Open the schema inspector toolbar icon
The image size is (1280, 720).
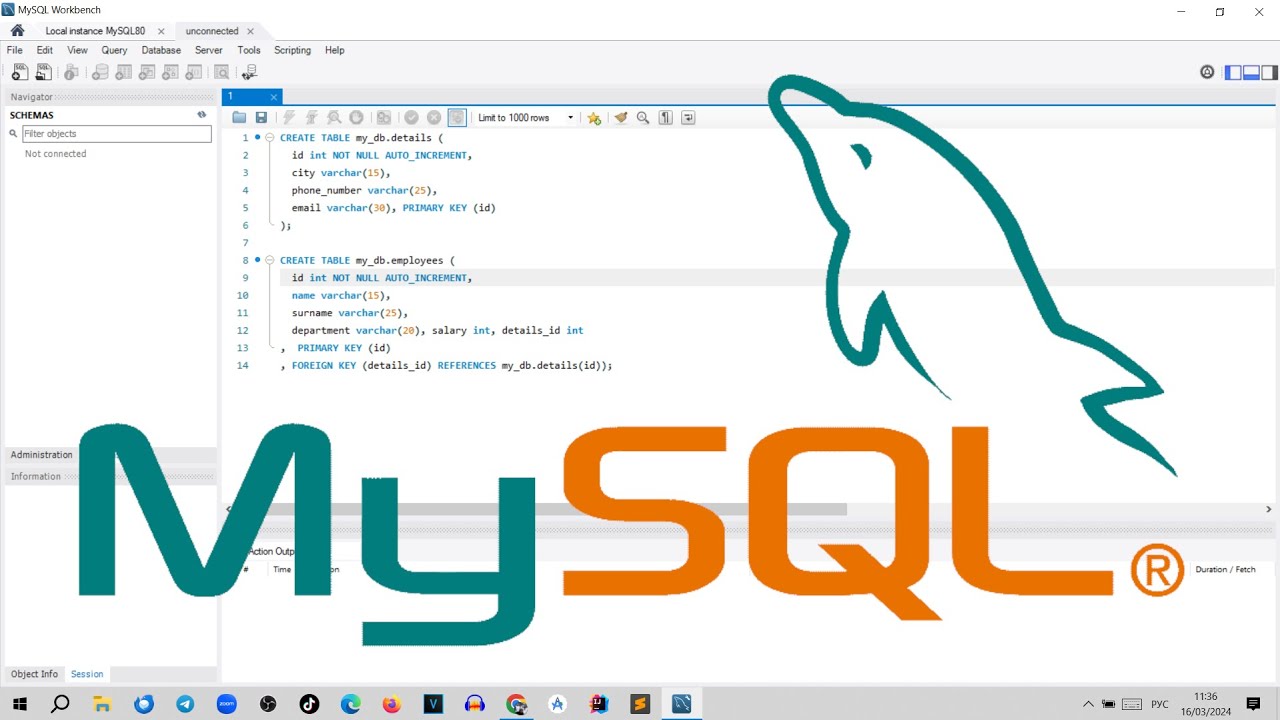click(x=71, y=72)
